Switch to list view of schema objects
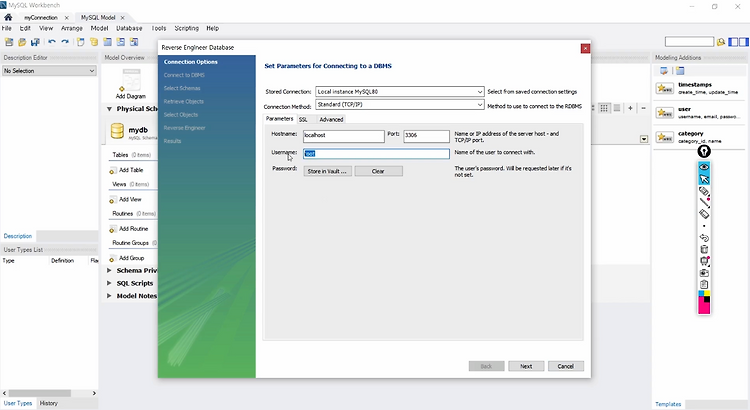 (x=617, y=108)
